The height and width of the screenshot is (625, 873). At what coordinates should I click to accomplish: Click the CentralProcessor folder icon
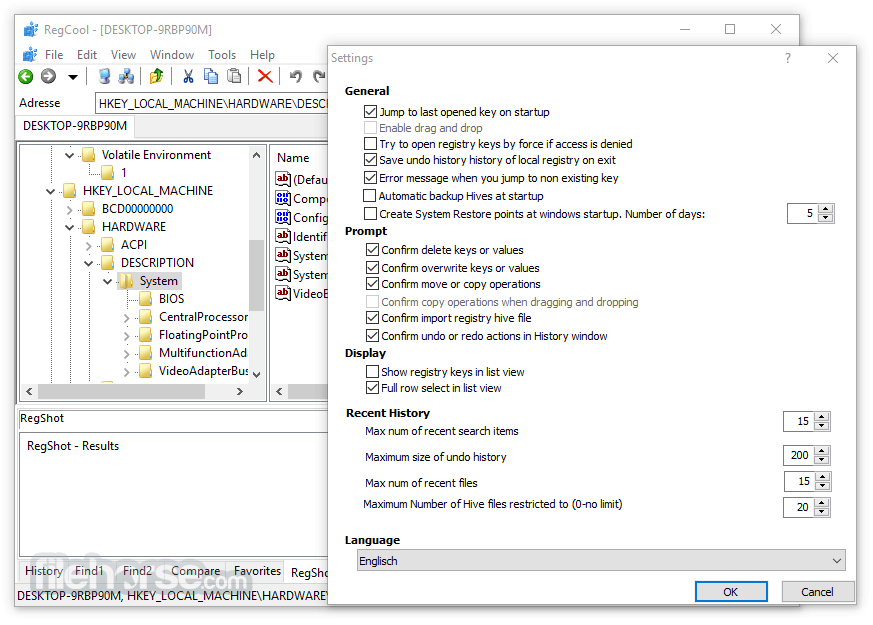[145, 317]
